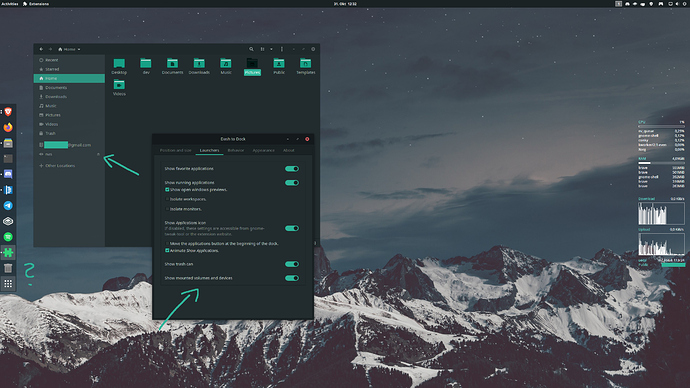
Task: Click the green Extensions puzzle icon in dock
Action: point(8,253)
